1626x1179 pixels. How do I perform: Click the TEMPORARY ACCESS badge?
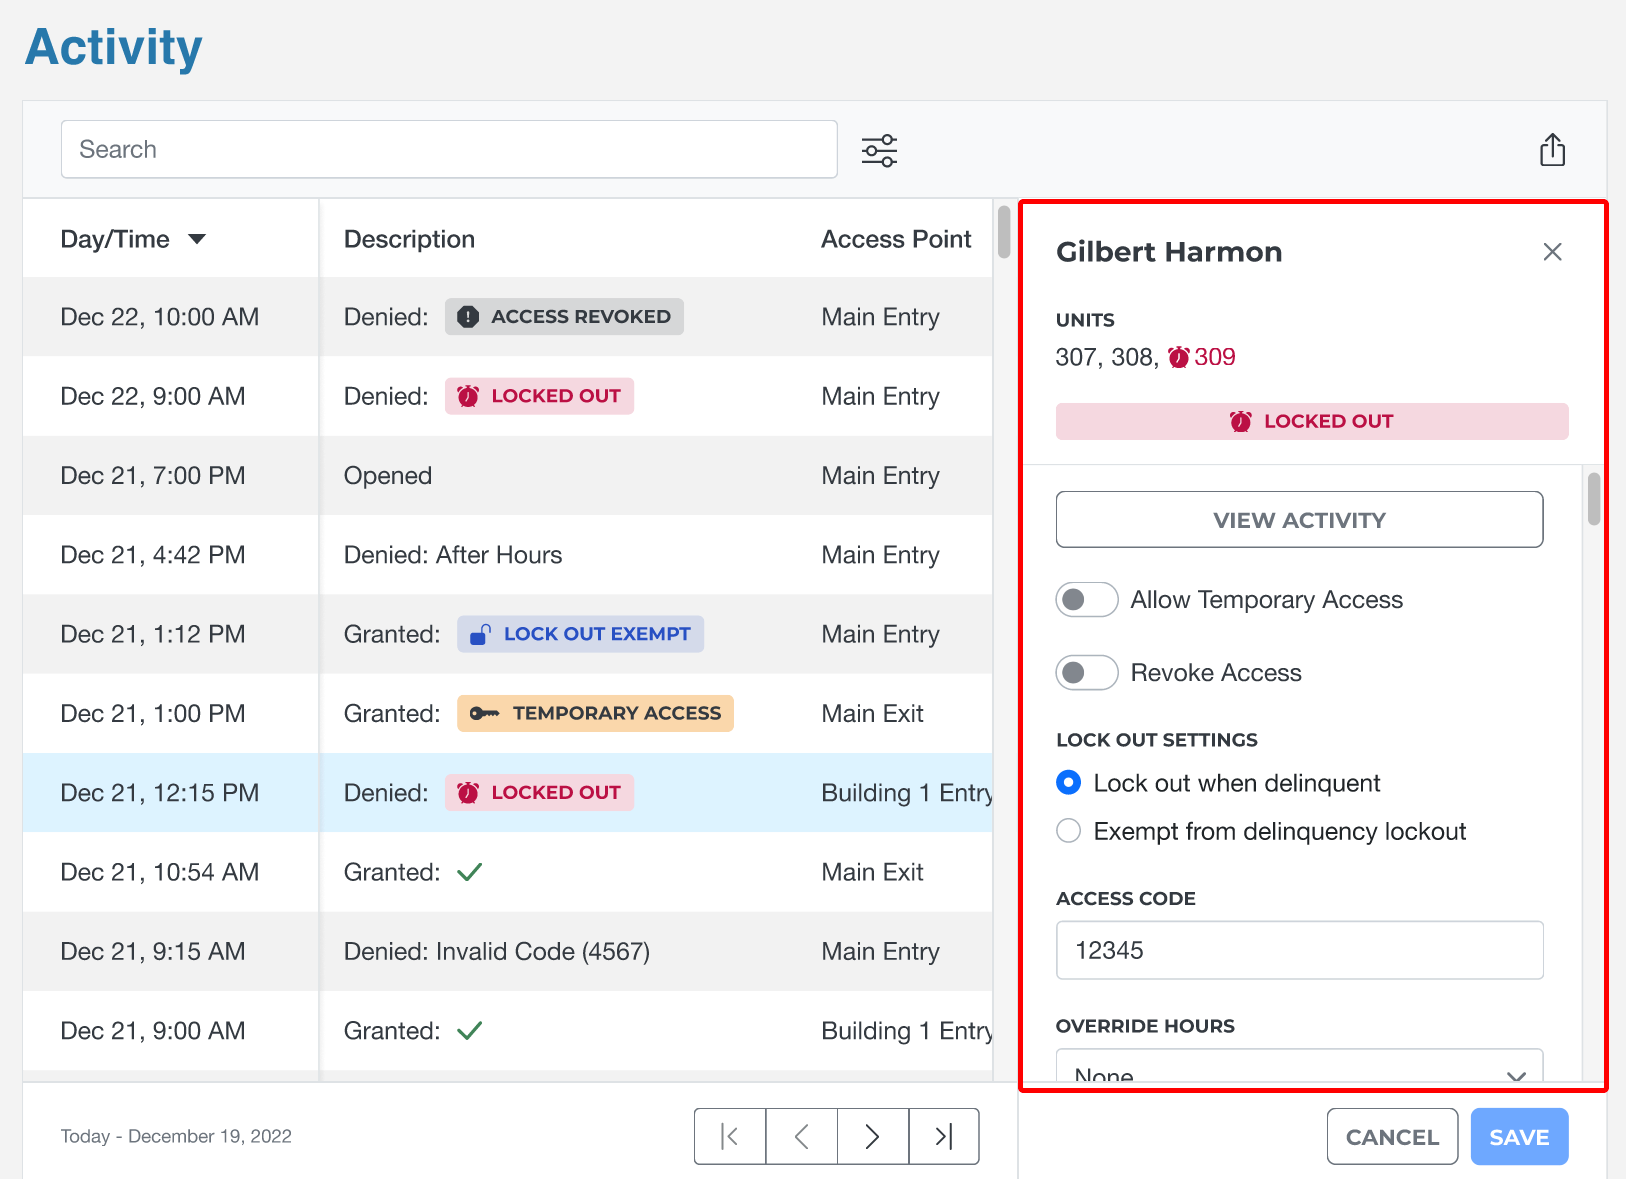(x=595, y=713)
